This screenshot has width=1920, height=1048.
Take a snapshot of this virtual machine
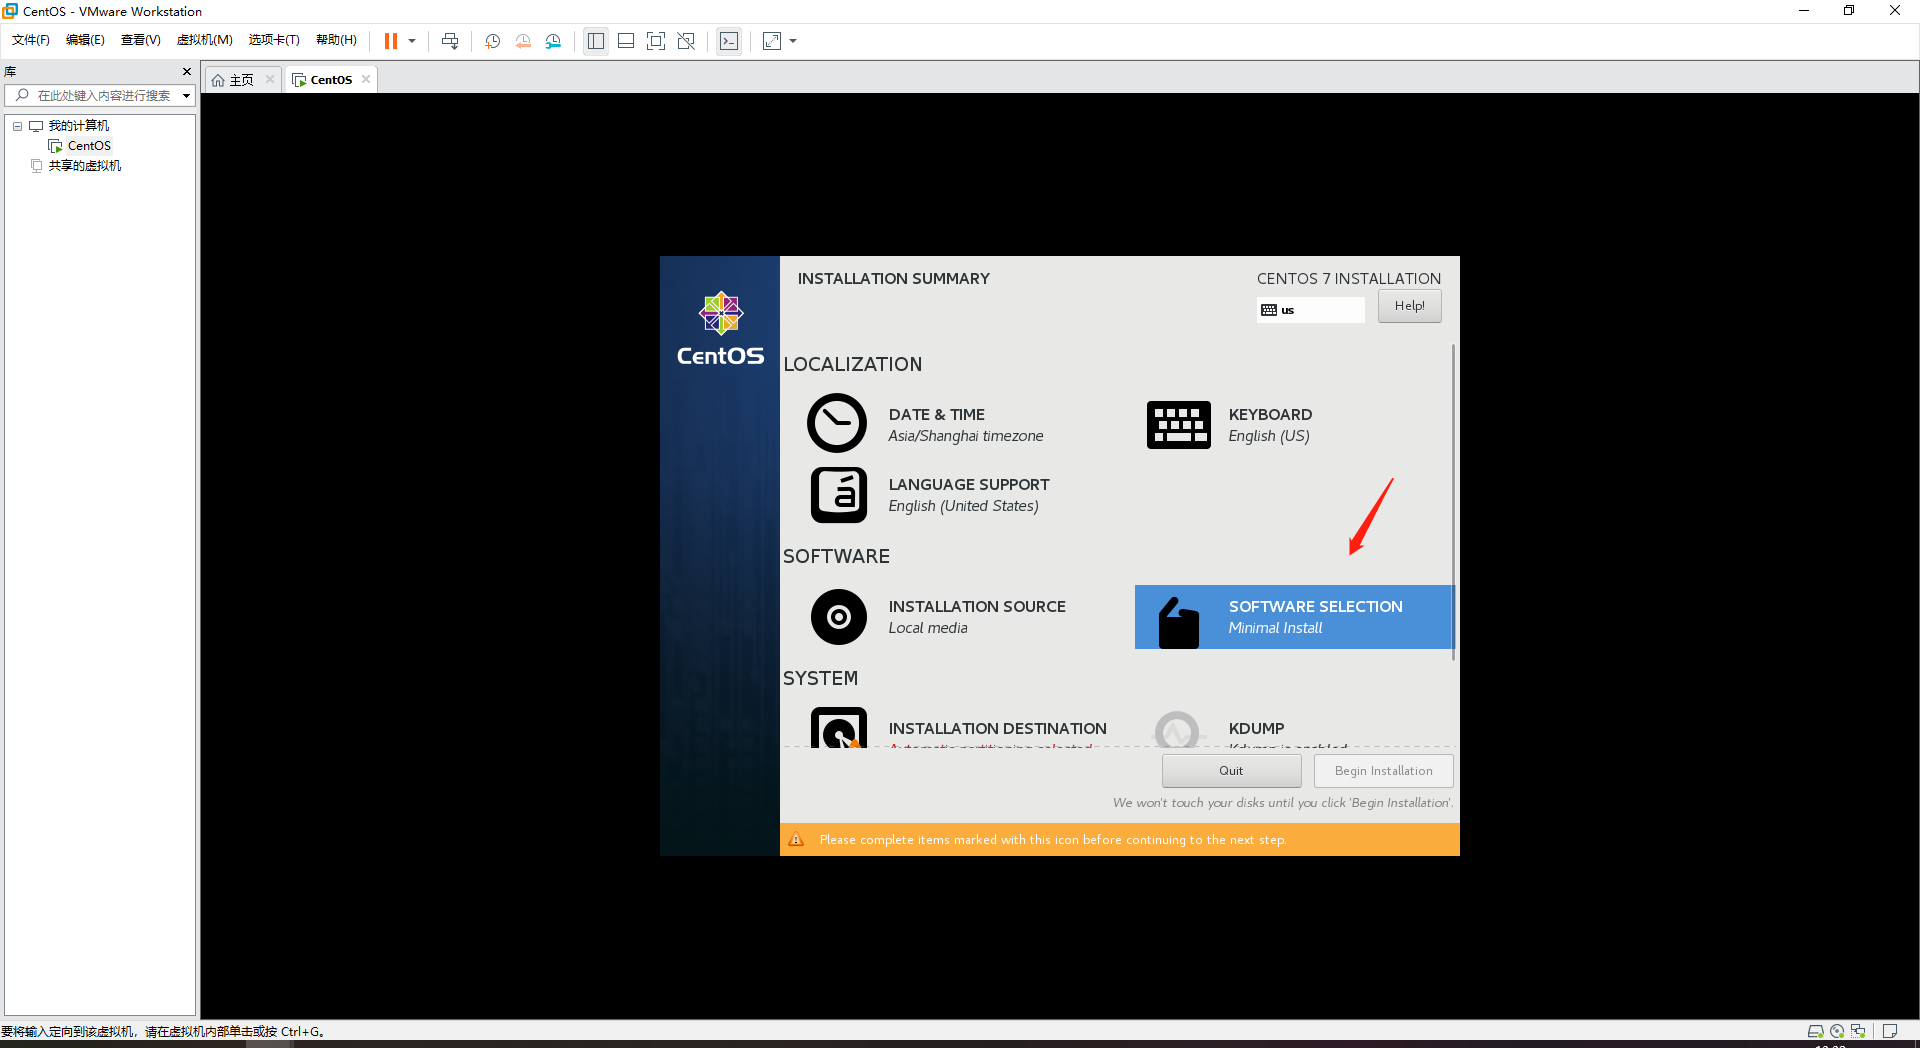tap(493, 41)
